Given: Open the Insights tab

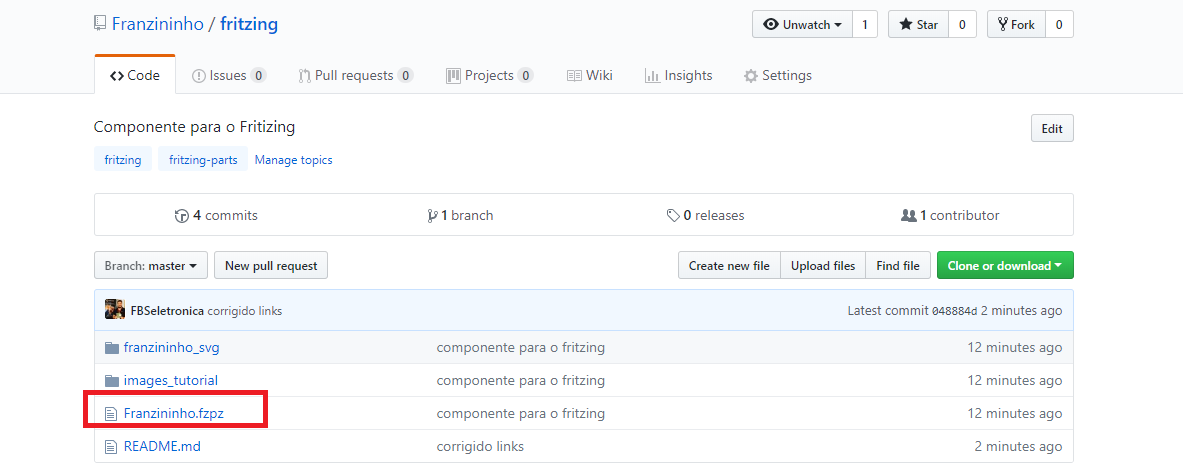Looking at the screenshot, I should click(x=678, y=75).
